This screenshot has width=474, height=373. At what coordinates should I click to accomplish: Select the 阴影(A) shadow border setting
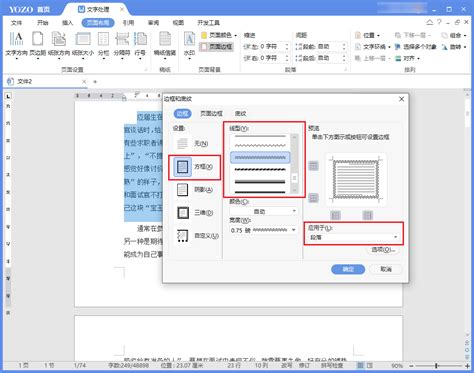click(194, 190)
